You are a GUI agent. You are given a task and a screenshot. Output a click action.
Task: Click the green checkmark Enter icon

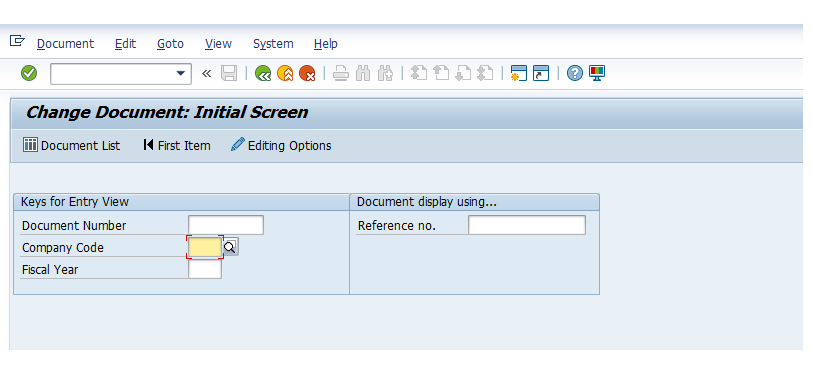click(29, 73)
